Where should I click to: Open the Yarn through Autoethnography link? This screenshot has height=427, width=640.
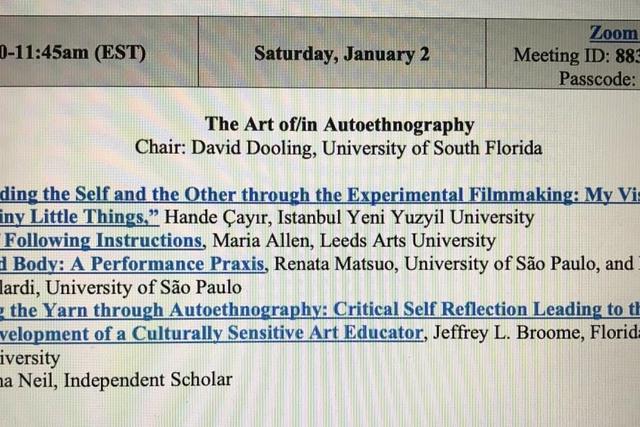pyautogui.click(x=320, y=310)
